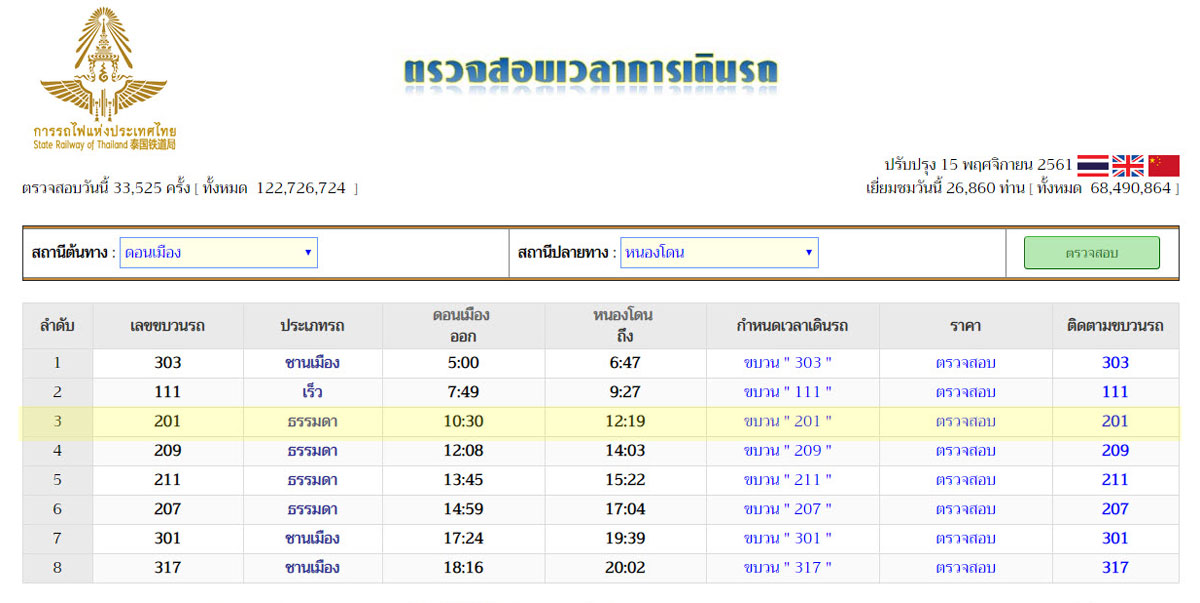Open timetable link ขบวน " 209 "
Screen dimensions: 1200x603
788,451
